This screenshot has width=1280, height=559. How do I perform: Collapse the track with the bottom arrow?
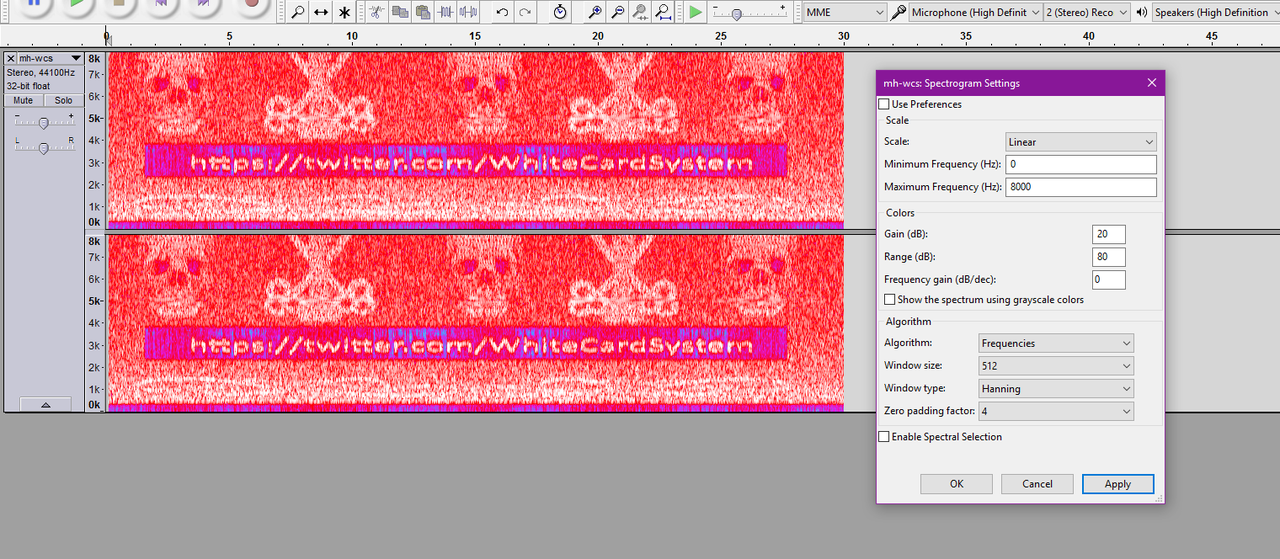pos(45,404)
